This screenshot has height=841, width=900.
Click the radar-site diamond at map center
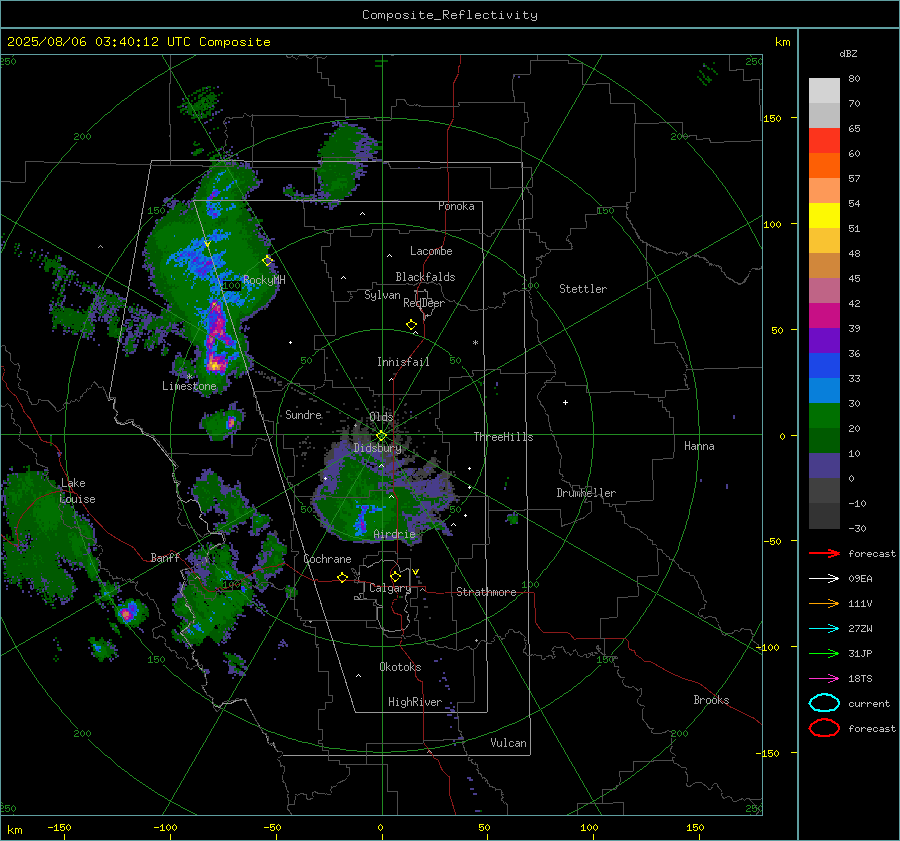pos(381,436)
